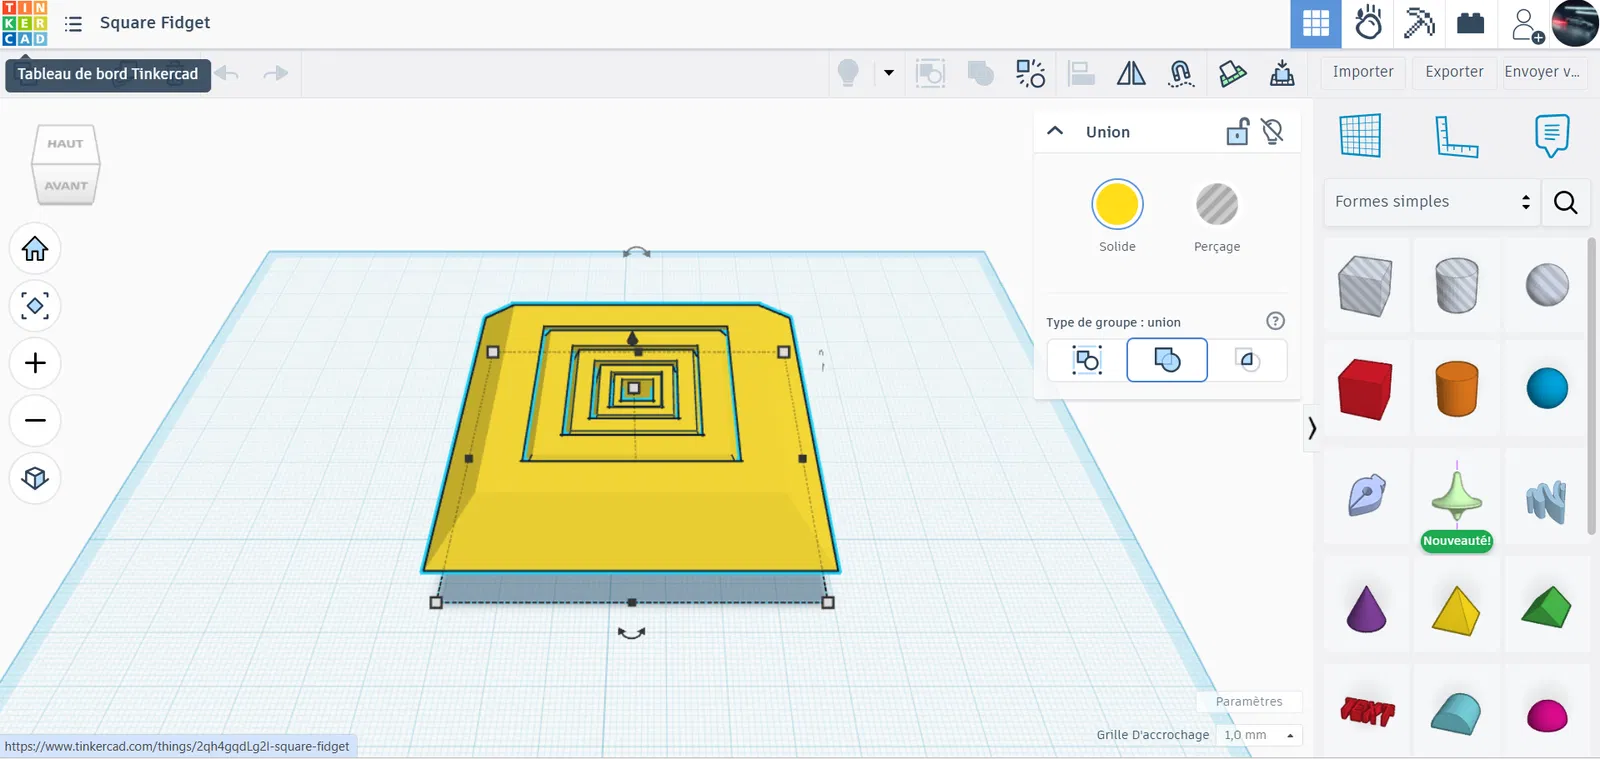The width and height of the screenshot is (1600, 759).
Task: Open the designs list menu icon
Action: (x=73, y=23)
